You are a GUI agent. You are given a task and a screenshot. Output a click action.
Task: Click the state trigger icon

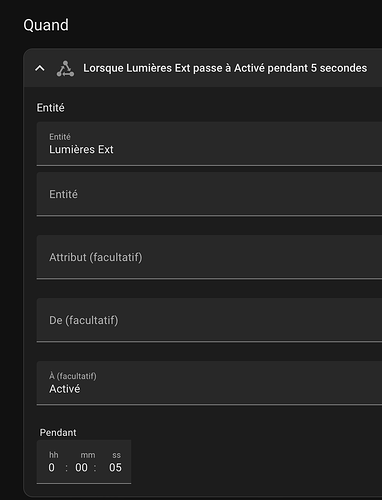coord(65,69)
